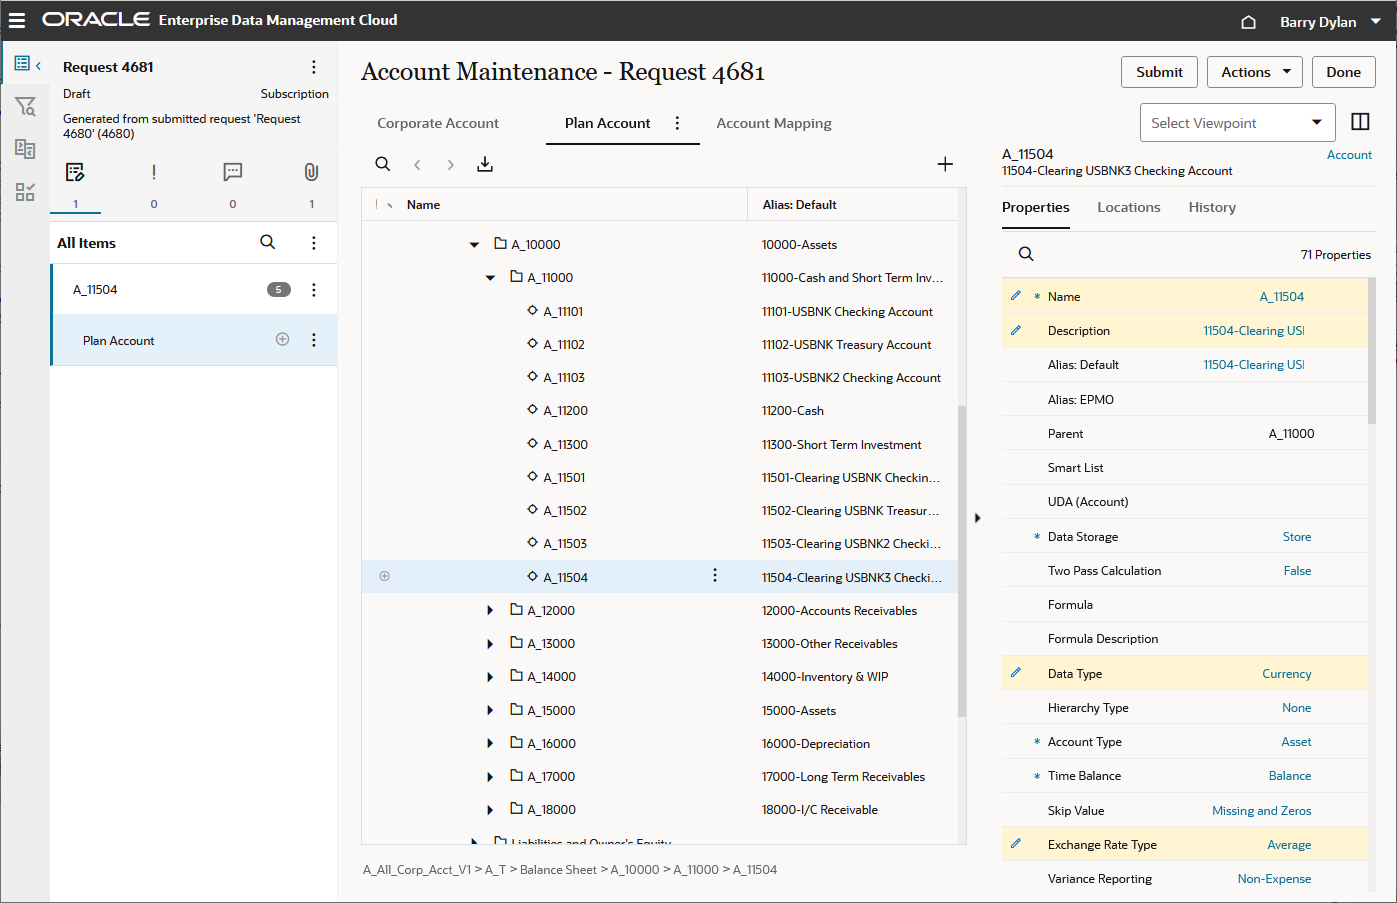Image resolution: width=1397 pixels, height=903 pixels.
Task: Open A_11504 row actions menu
Action: [x=715, y=575]
